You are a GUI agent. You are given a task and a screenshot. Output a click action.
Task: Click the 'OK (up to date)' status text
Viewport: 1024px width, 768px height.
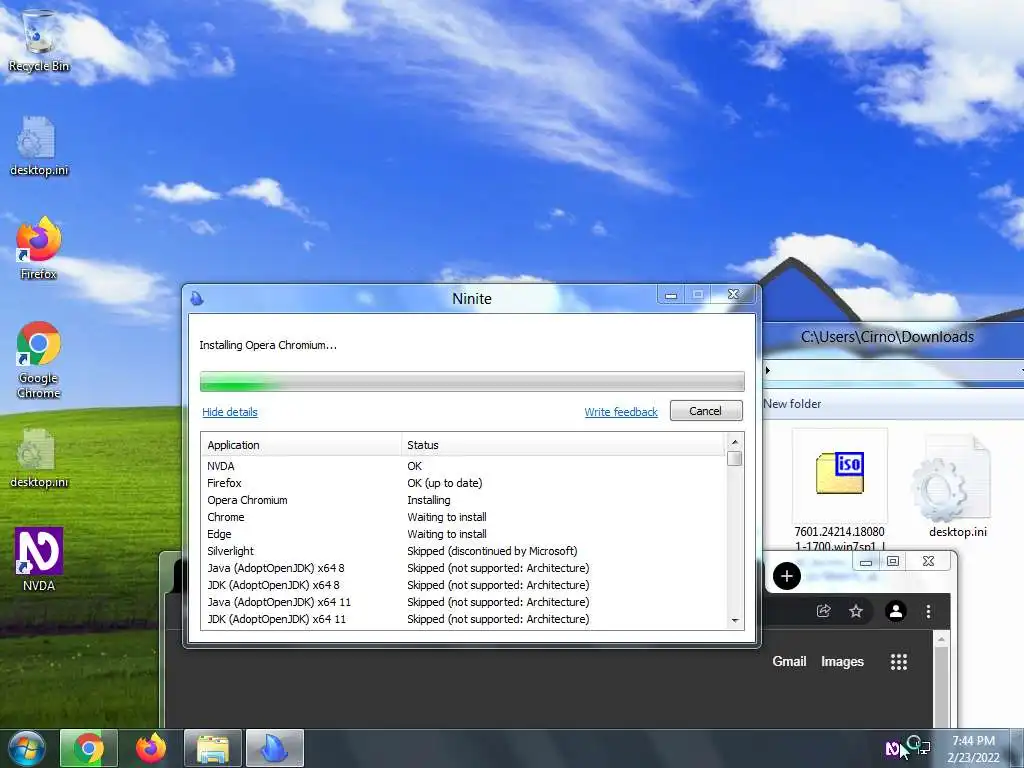coord(445,483)
